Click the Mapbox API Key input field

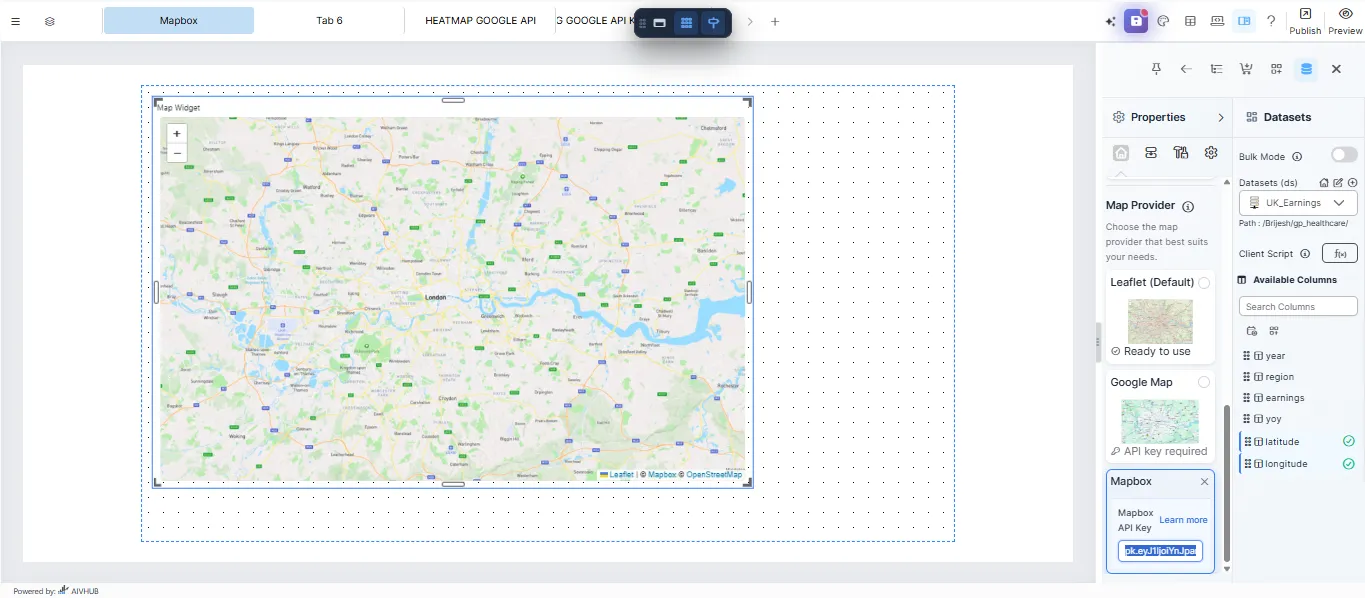[1159, 550]
